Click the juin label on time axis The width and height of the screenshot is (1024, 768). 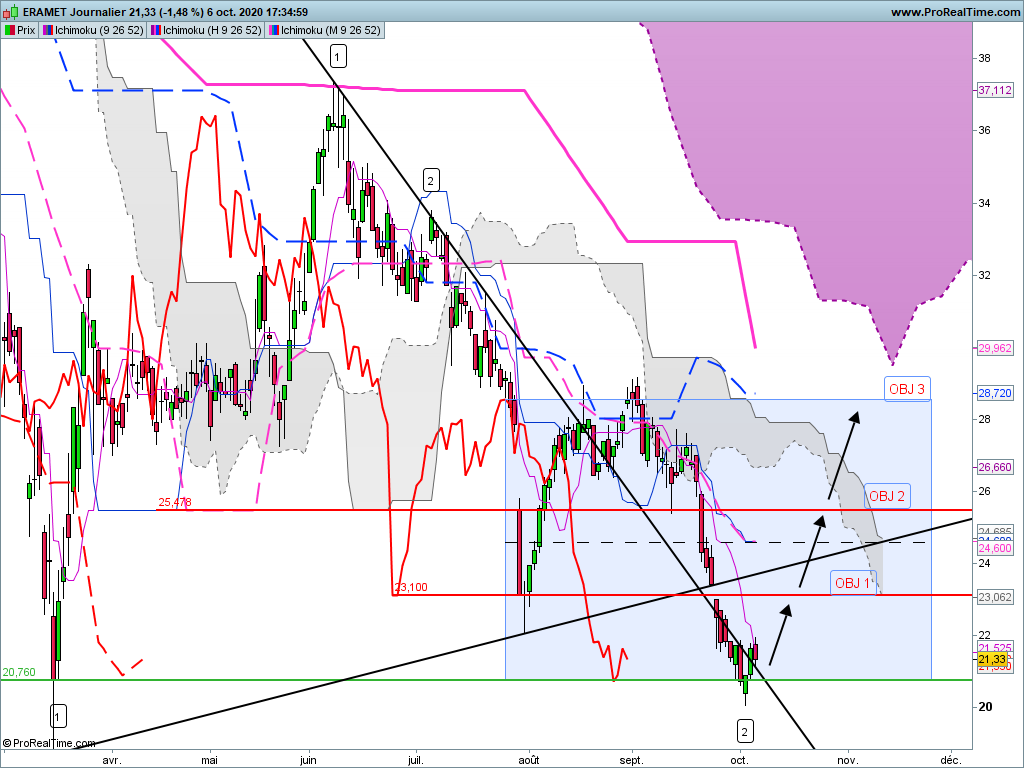click(308, 760)
